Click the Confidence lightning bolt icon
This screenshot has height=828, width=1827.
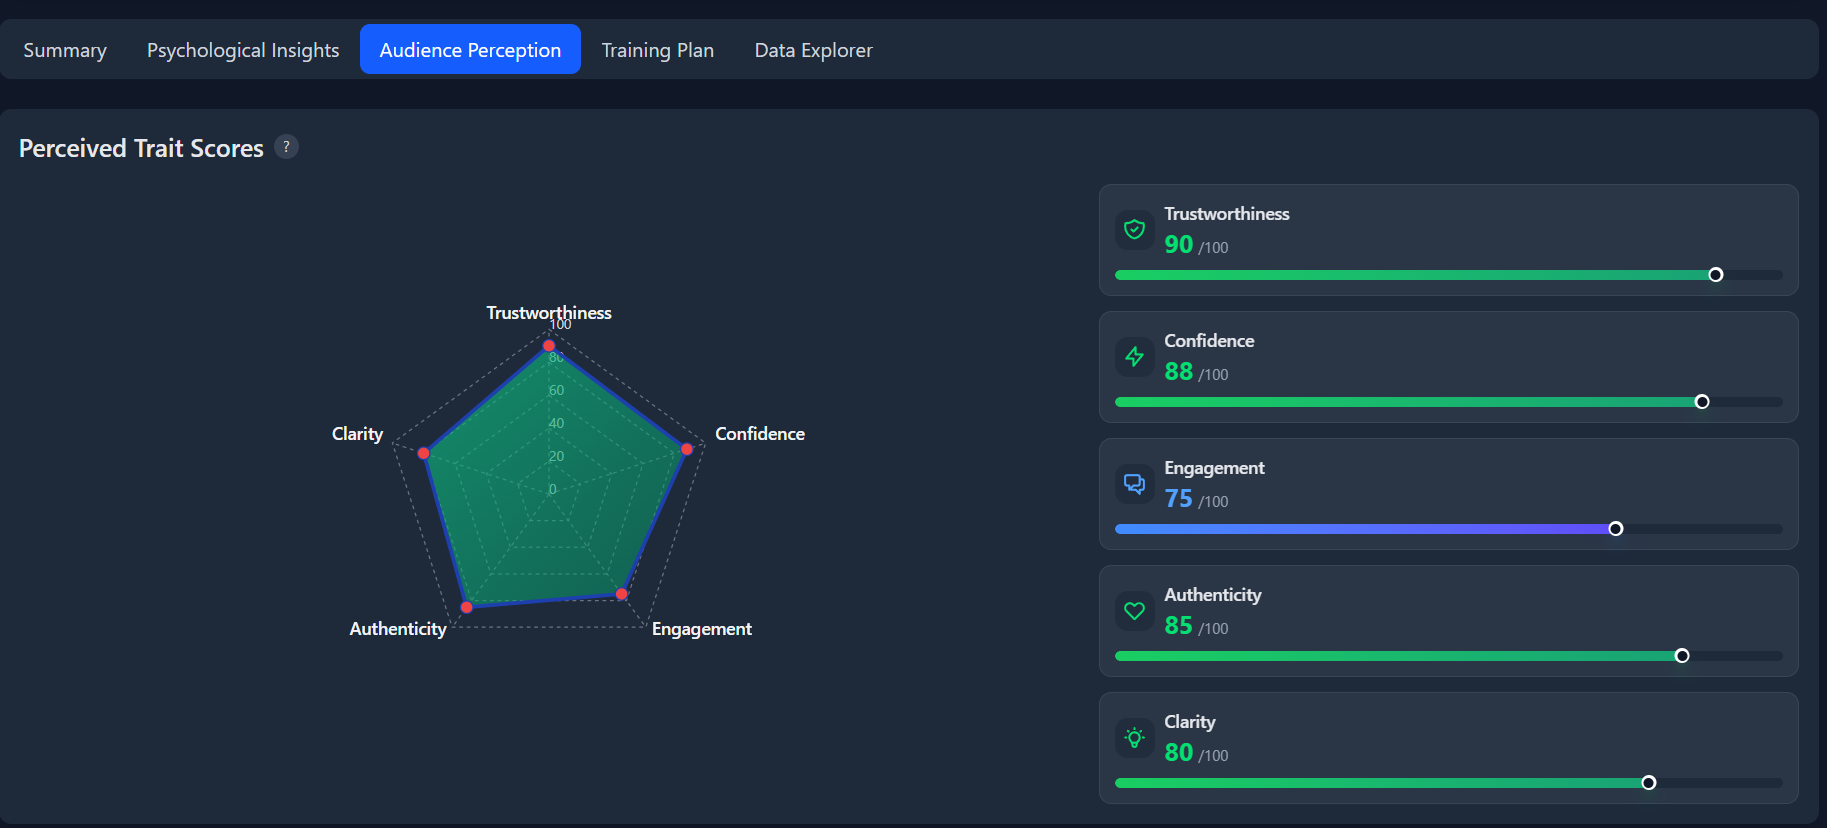click(1134, 357)
